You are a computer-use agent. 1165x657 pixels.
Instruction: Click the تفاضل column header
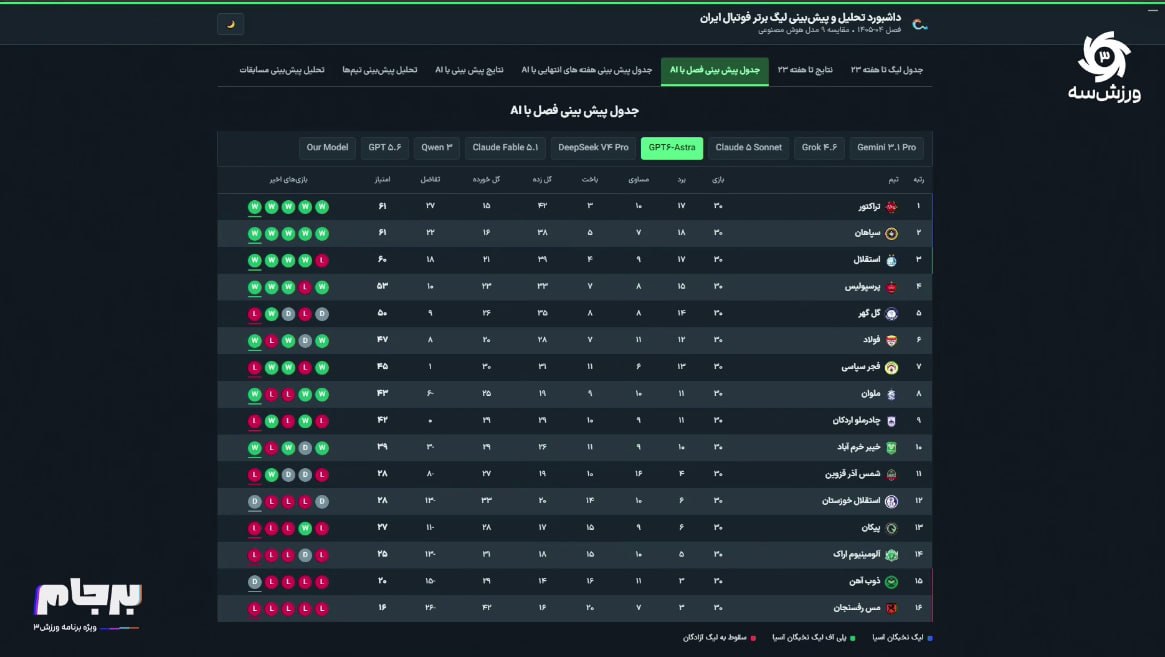tap(430, 180)
